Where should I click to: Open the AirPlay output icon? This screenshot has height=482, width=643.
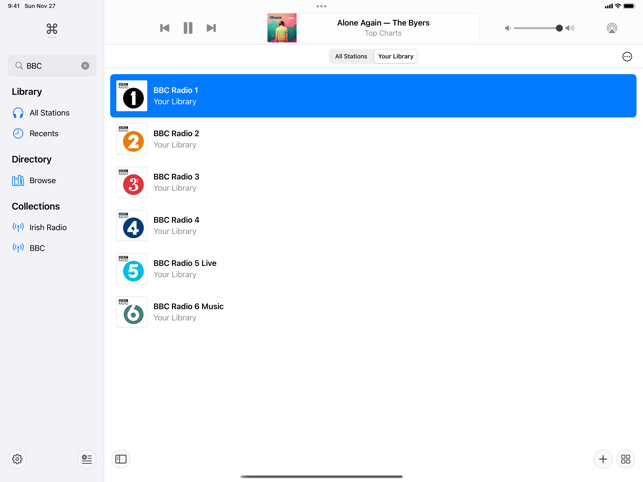(x=611, y=28)
